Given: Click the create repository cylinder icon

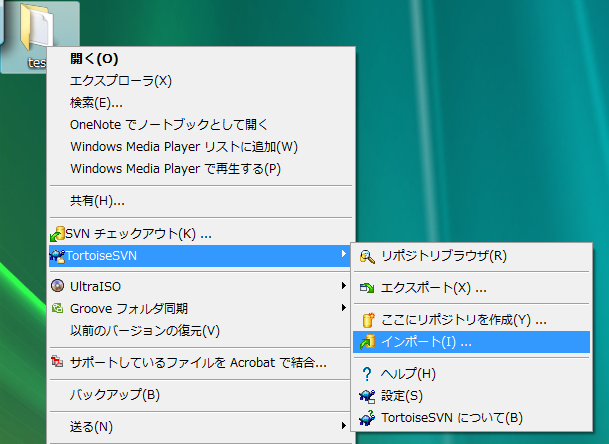Looking at the screenshot, I should point(368,320).
